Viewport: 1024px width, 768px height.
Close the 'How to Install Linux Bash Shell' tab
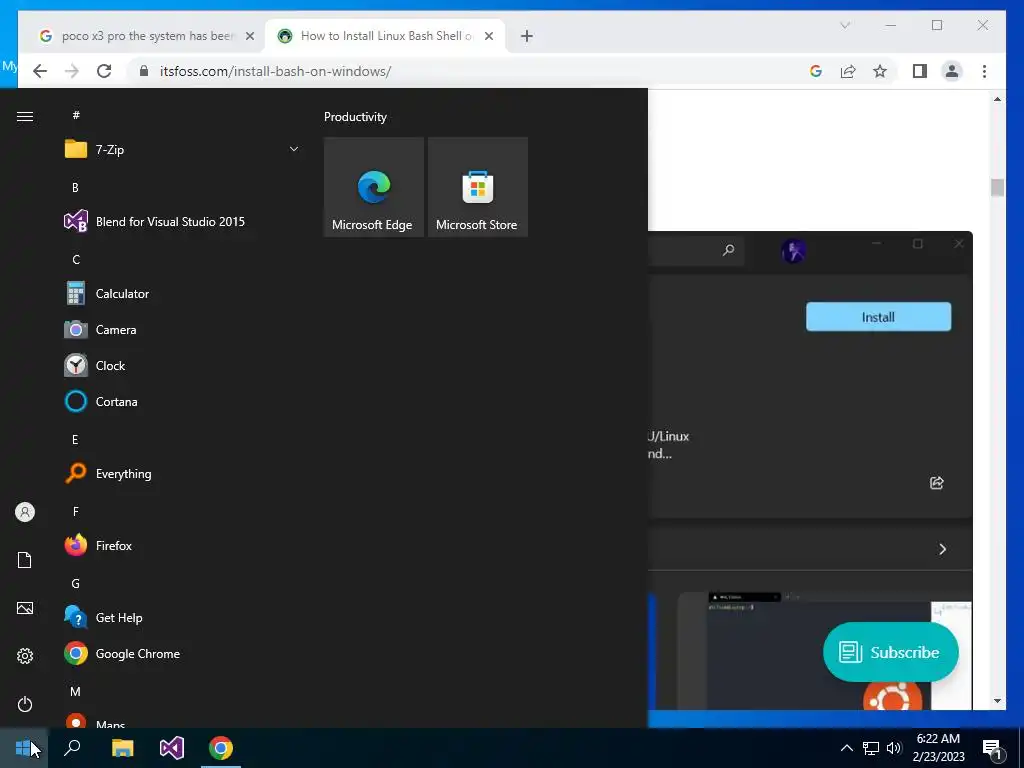tap(488, 36)
